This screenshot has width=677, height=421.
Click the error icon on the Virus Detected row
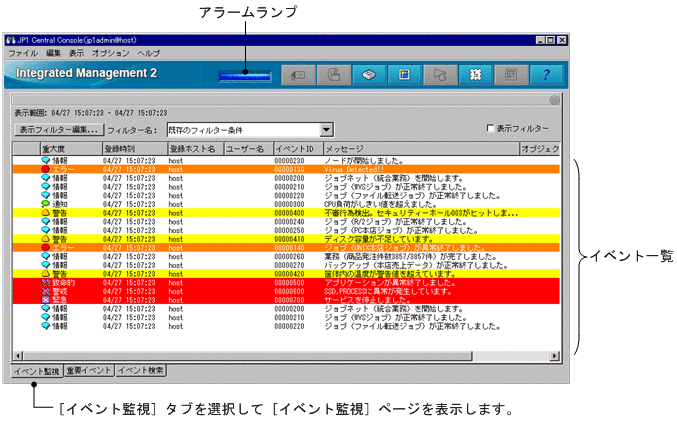(x=45, y=169)
